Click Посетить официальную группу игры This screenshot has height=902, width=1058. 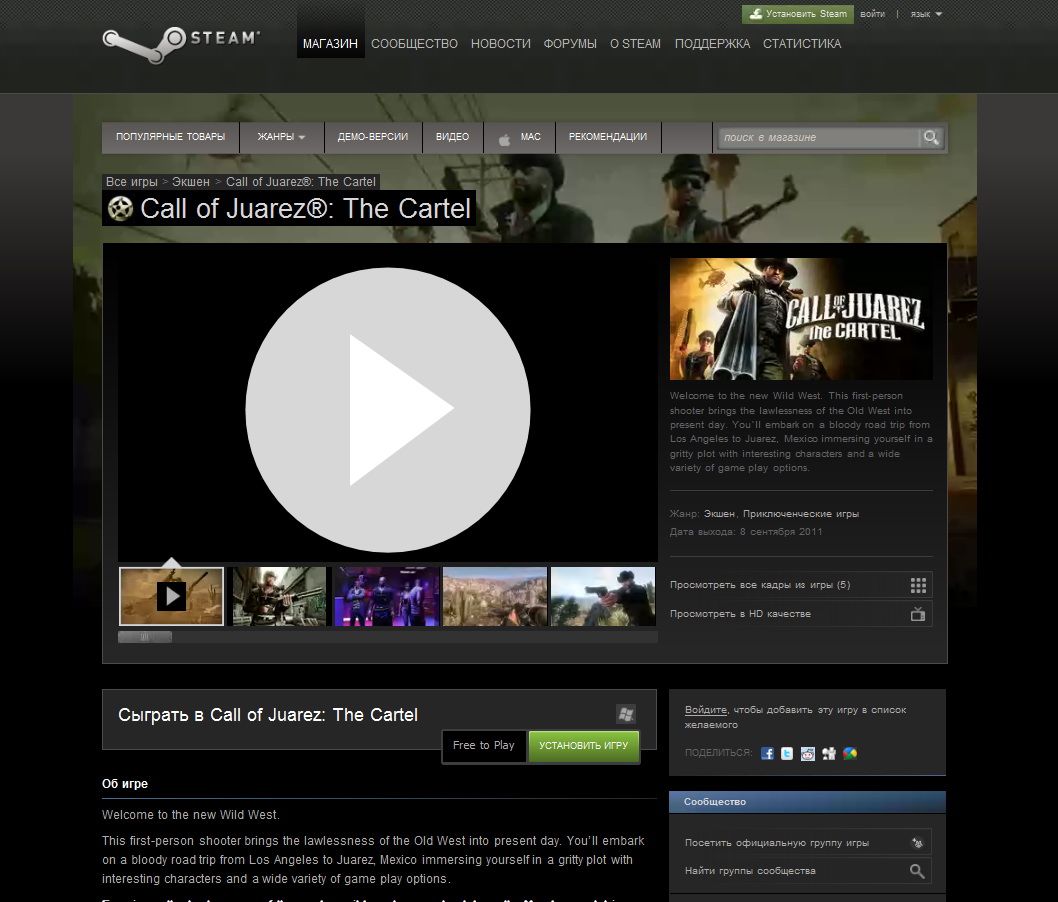pos(808,843)
